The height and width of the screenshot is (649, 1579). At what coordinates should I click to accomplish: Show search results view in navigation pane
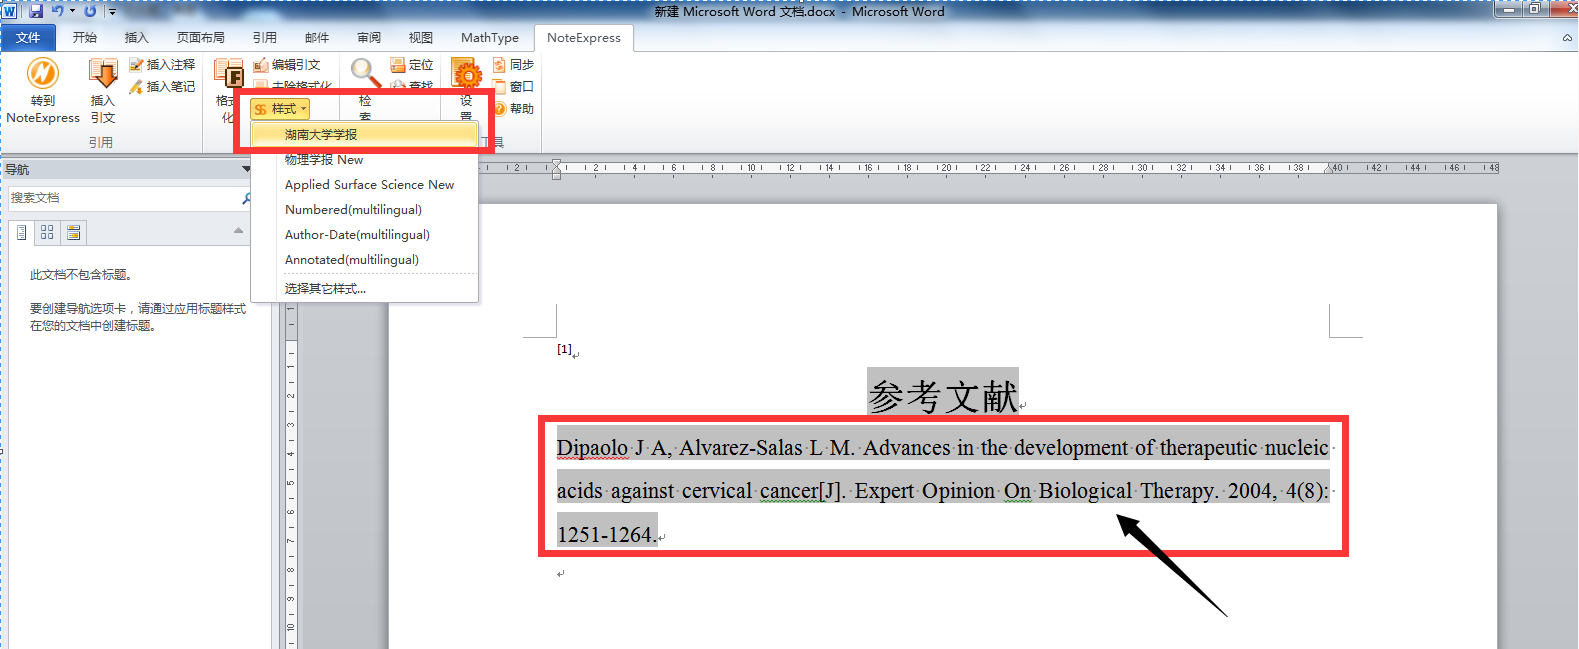point(73,233)
